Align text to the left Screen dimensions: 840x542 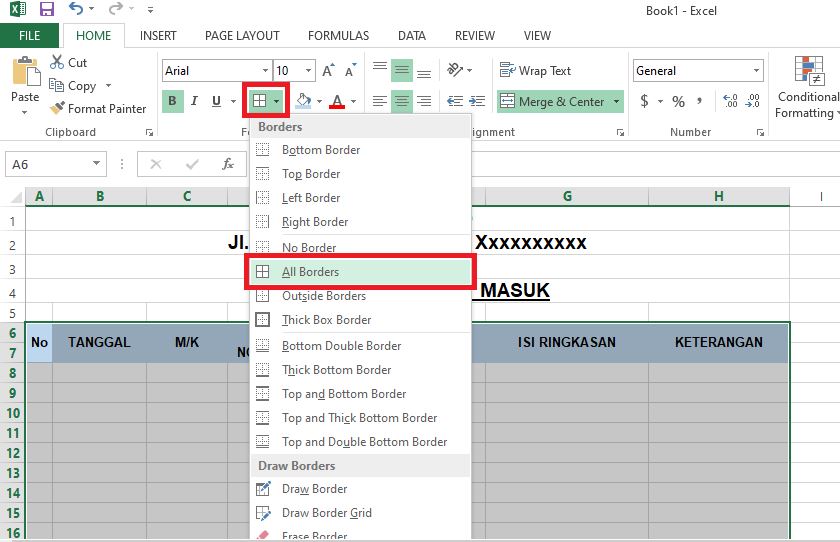point(380,101)
